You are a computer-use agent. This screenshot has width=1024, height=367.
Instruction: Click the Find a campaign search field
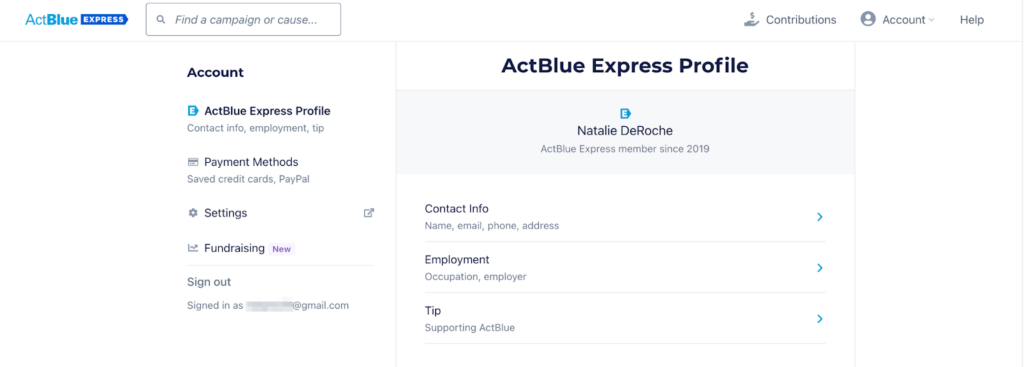pos(243,20)
